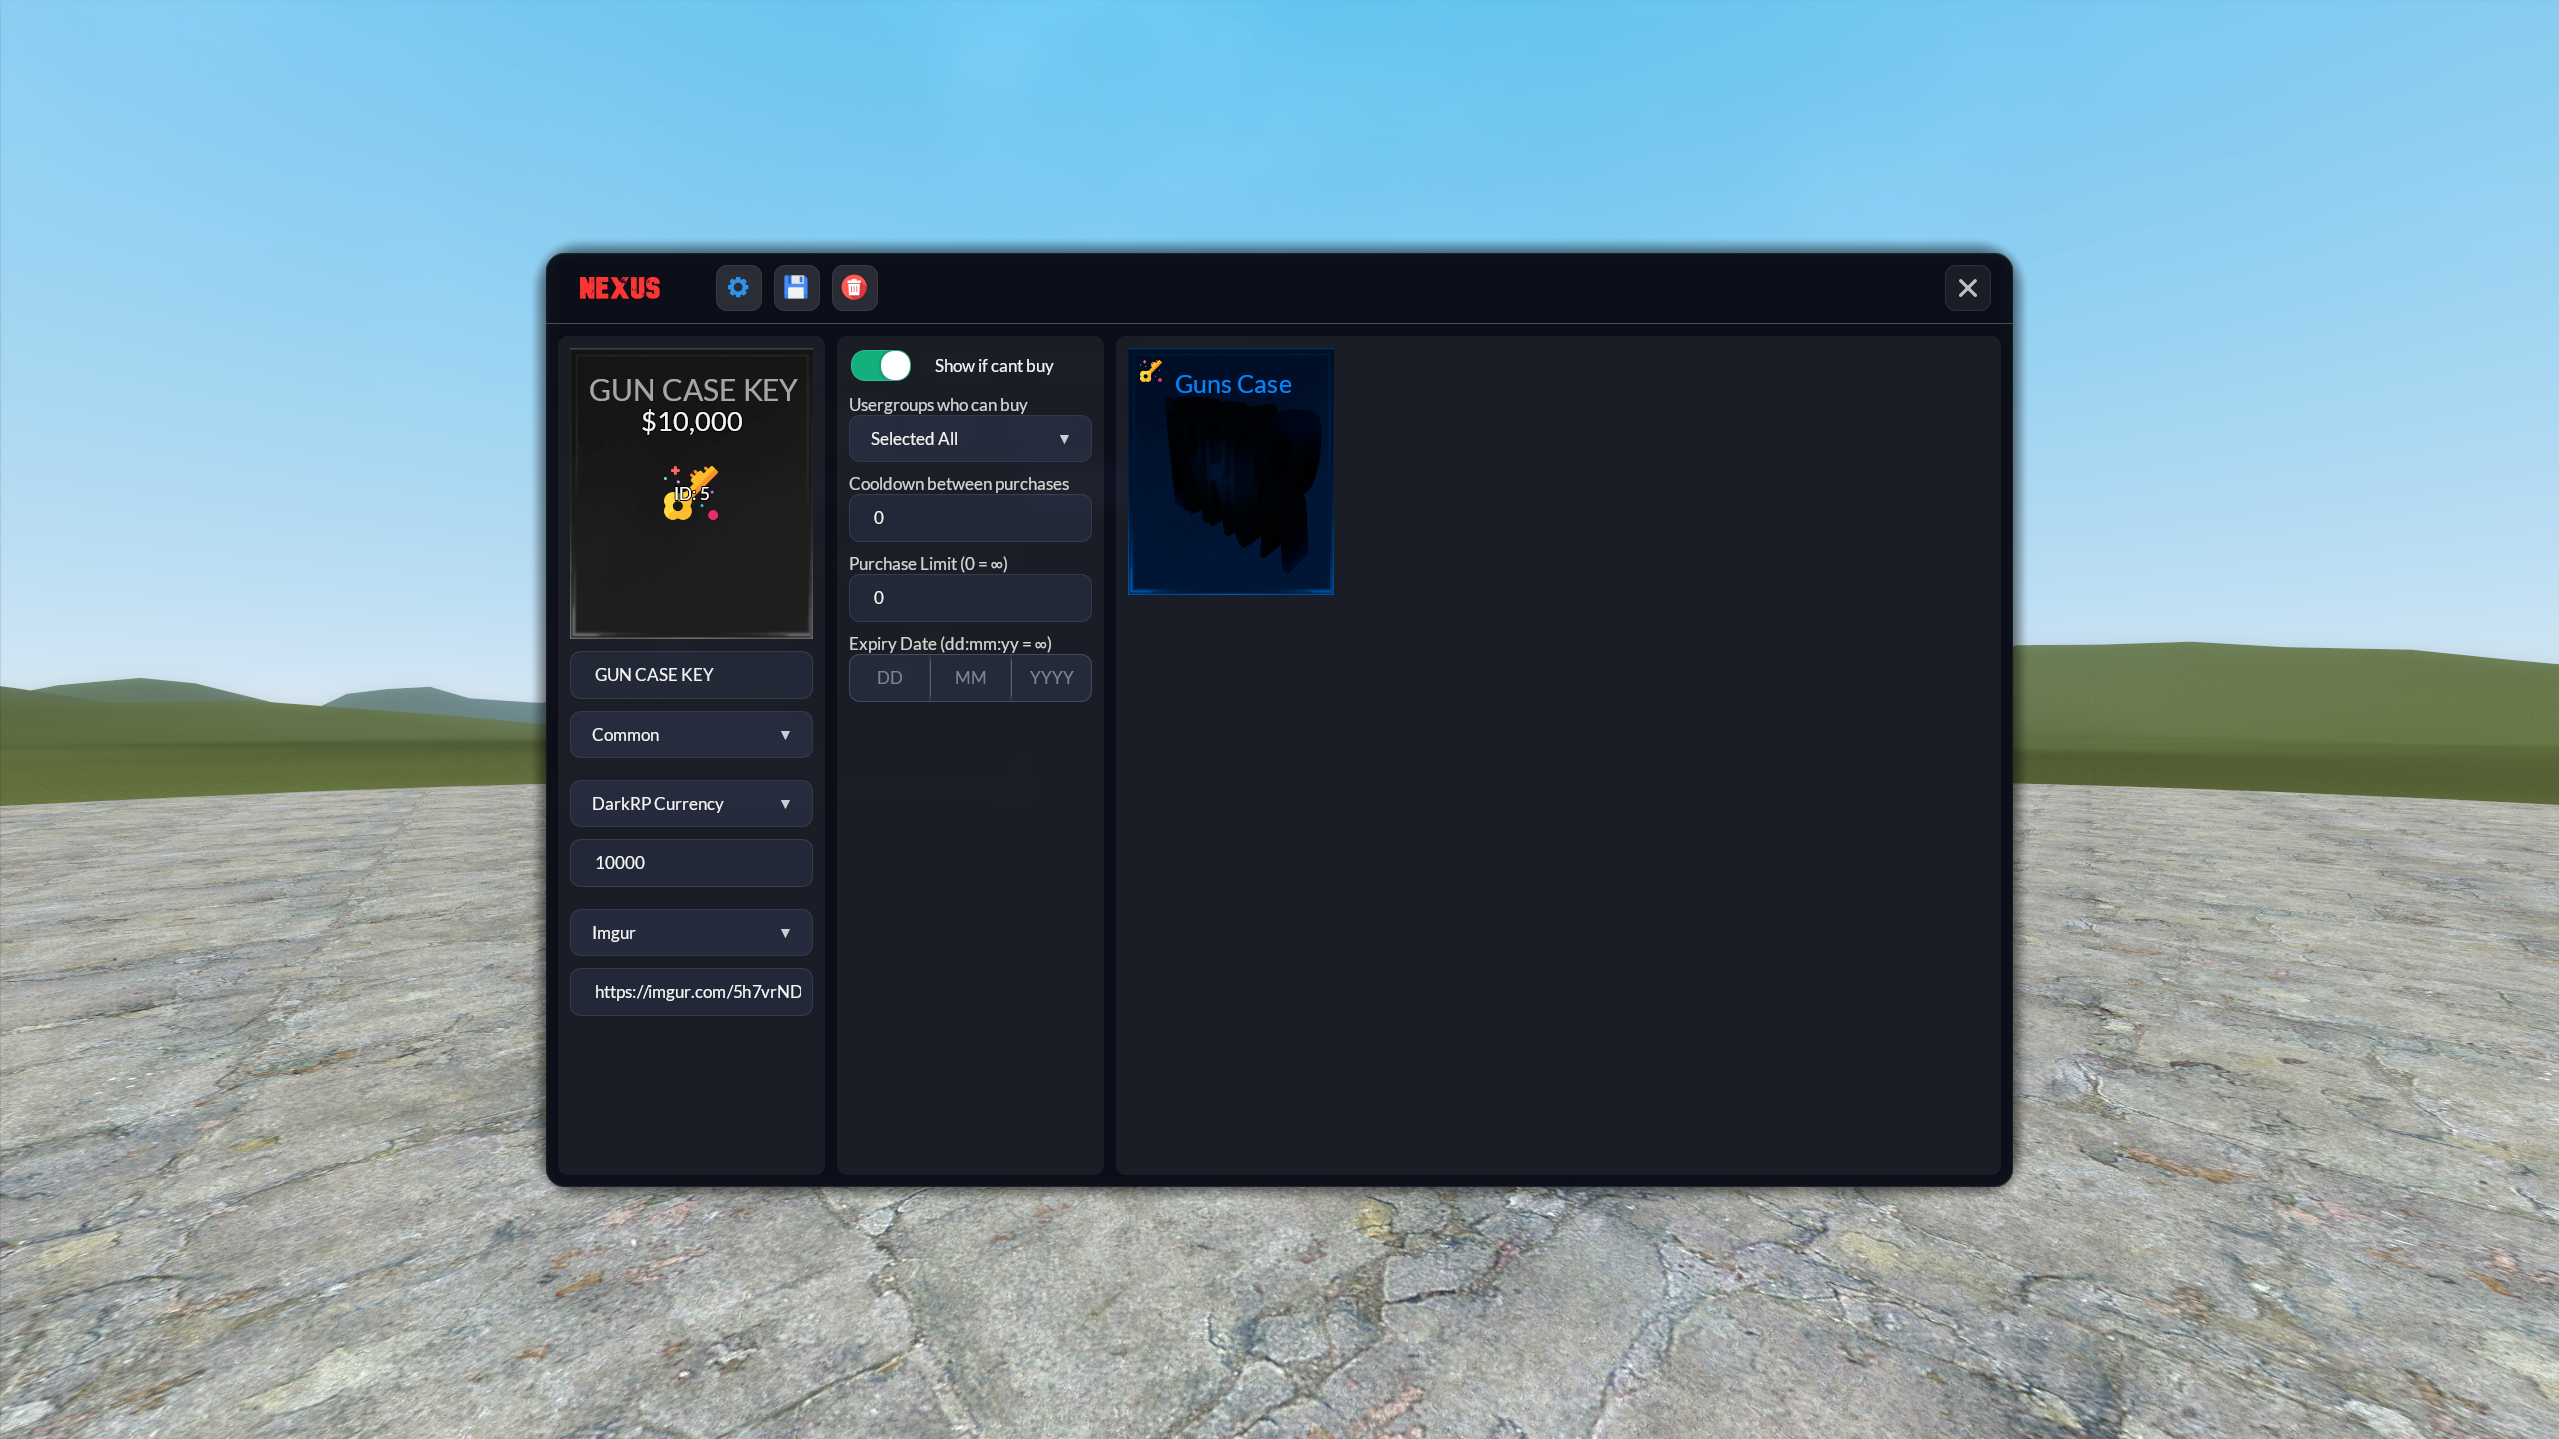
Task: Open the Common rarity dropdown
Action: (690, 735)
